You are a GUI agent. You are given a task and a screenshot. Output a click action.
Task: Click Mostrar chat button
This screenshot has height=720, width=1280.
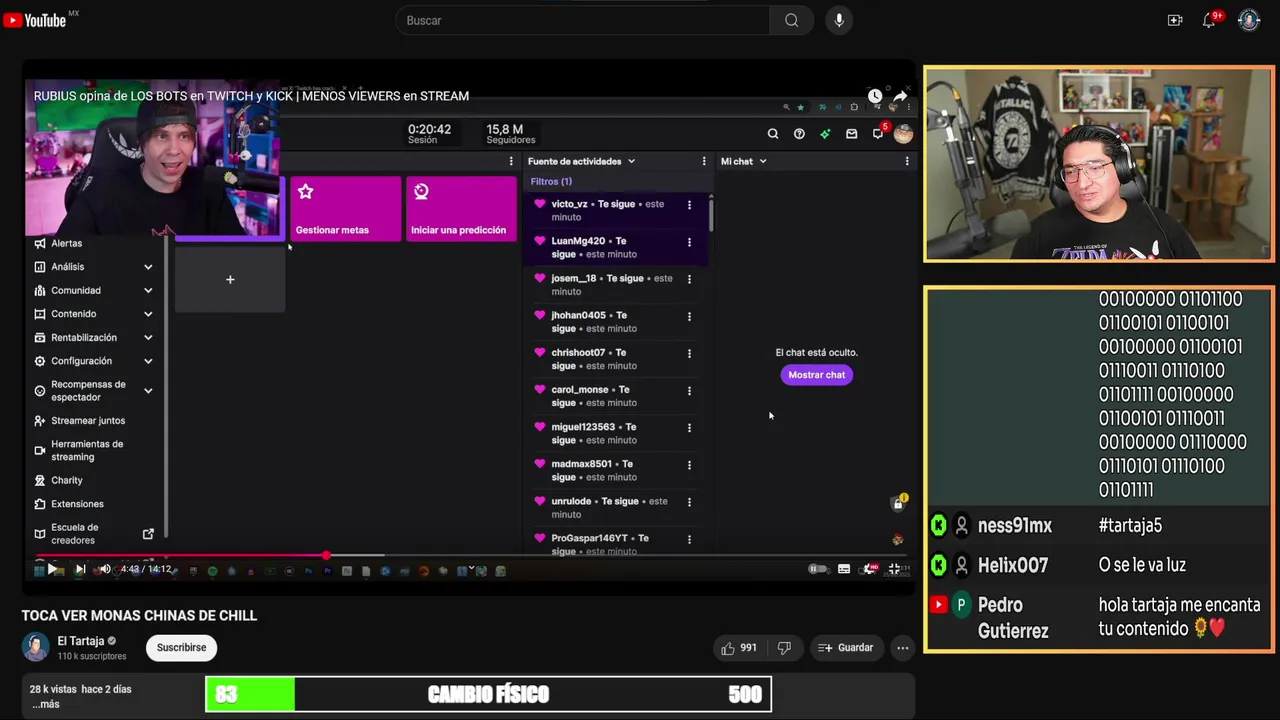tap(816, 375)
